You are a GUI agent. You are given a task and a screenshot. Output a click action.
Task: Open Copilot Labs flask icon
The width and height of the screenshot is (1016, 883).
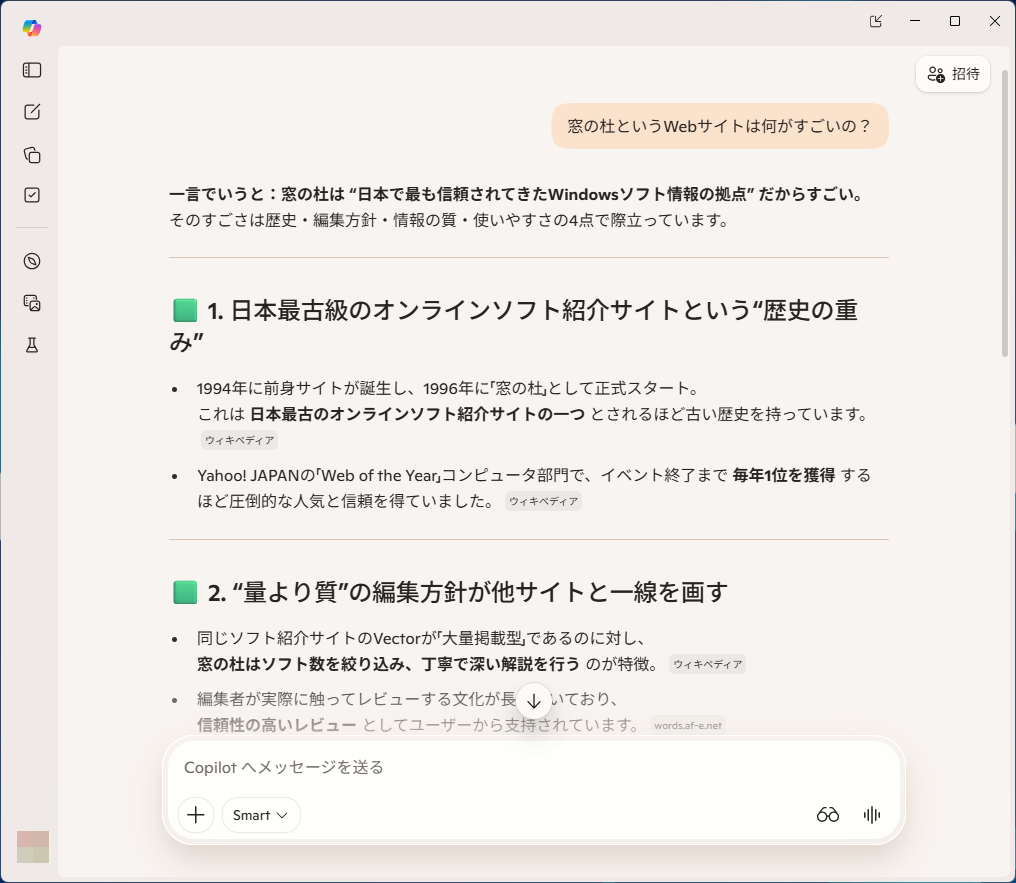click(31, 344)
